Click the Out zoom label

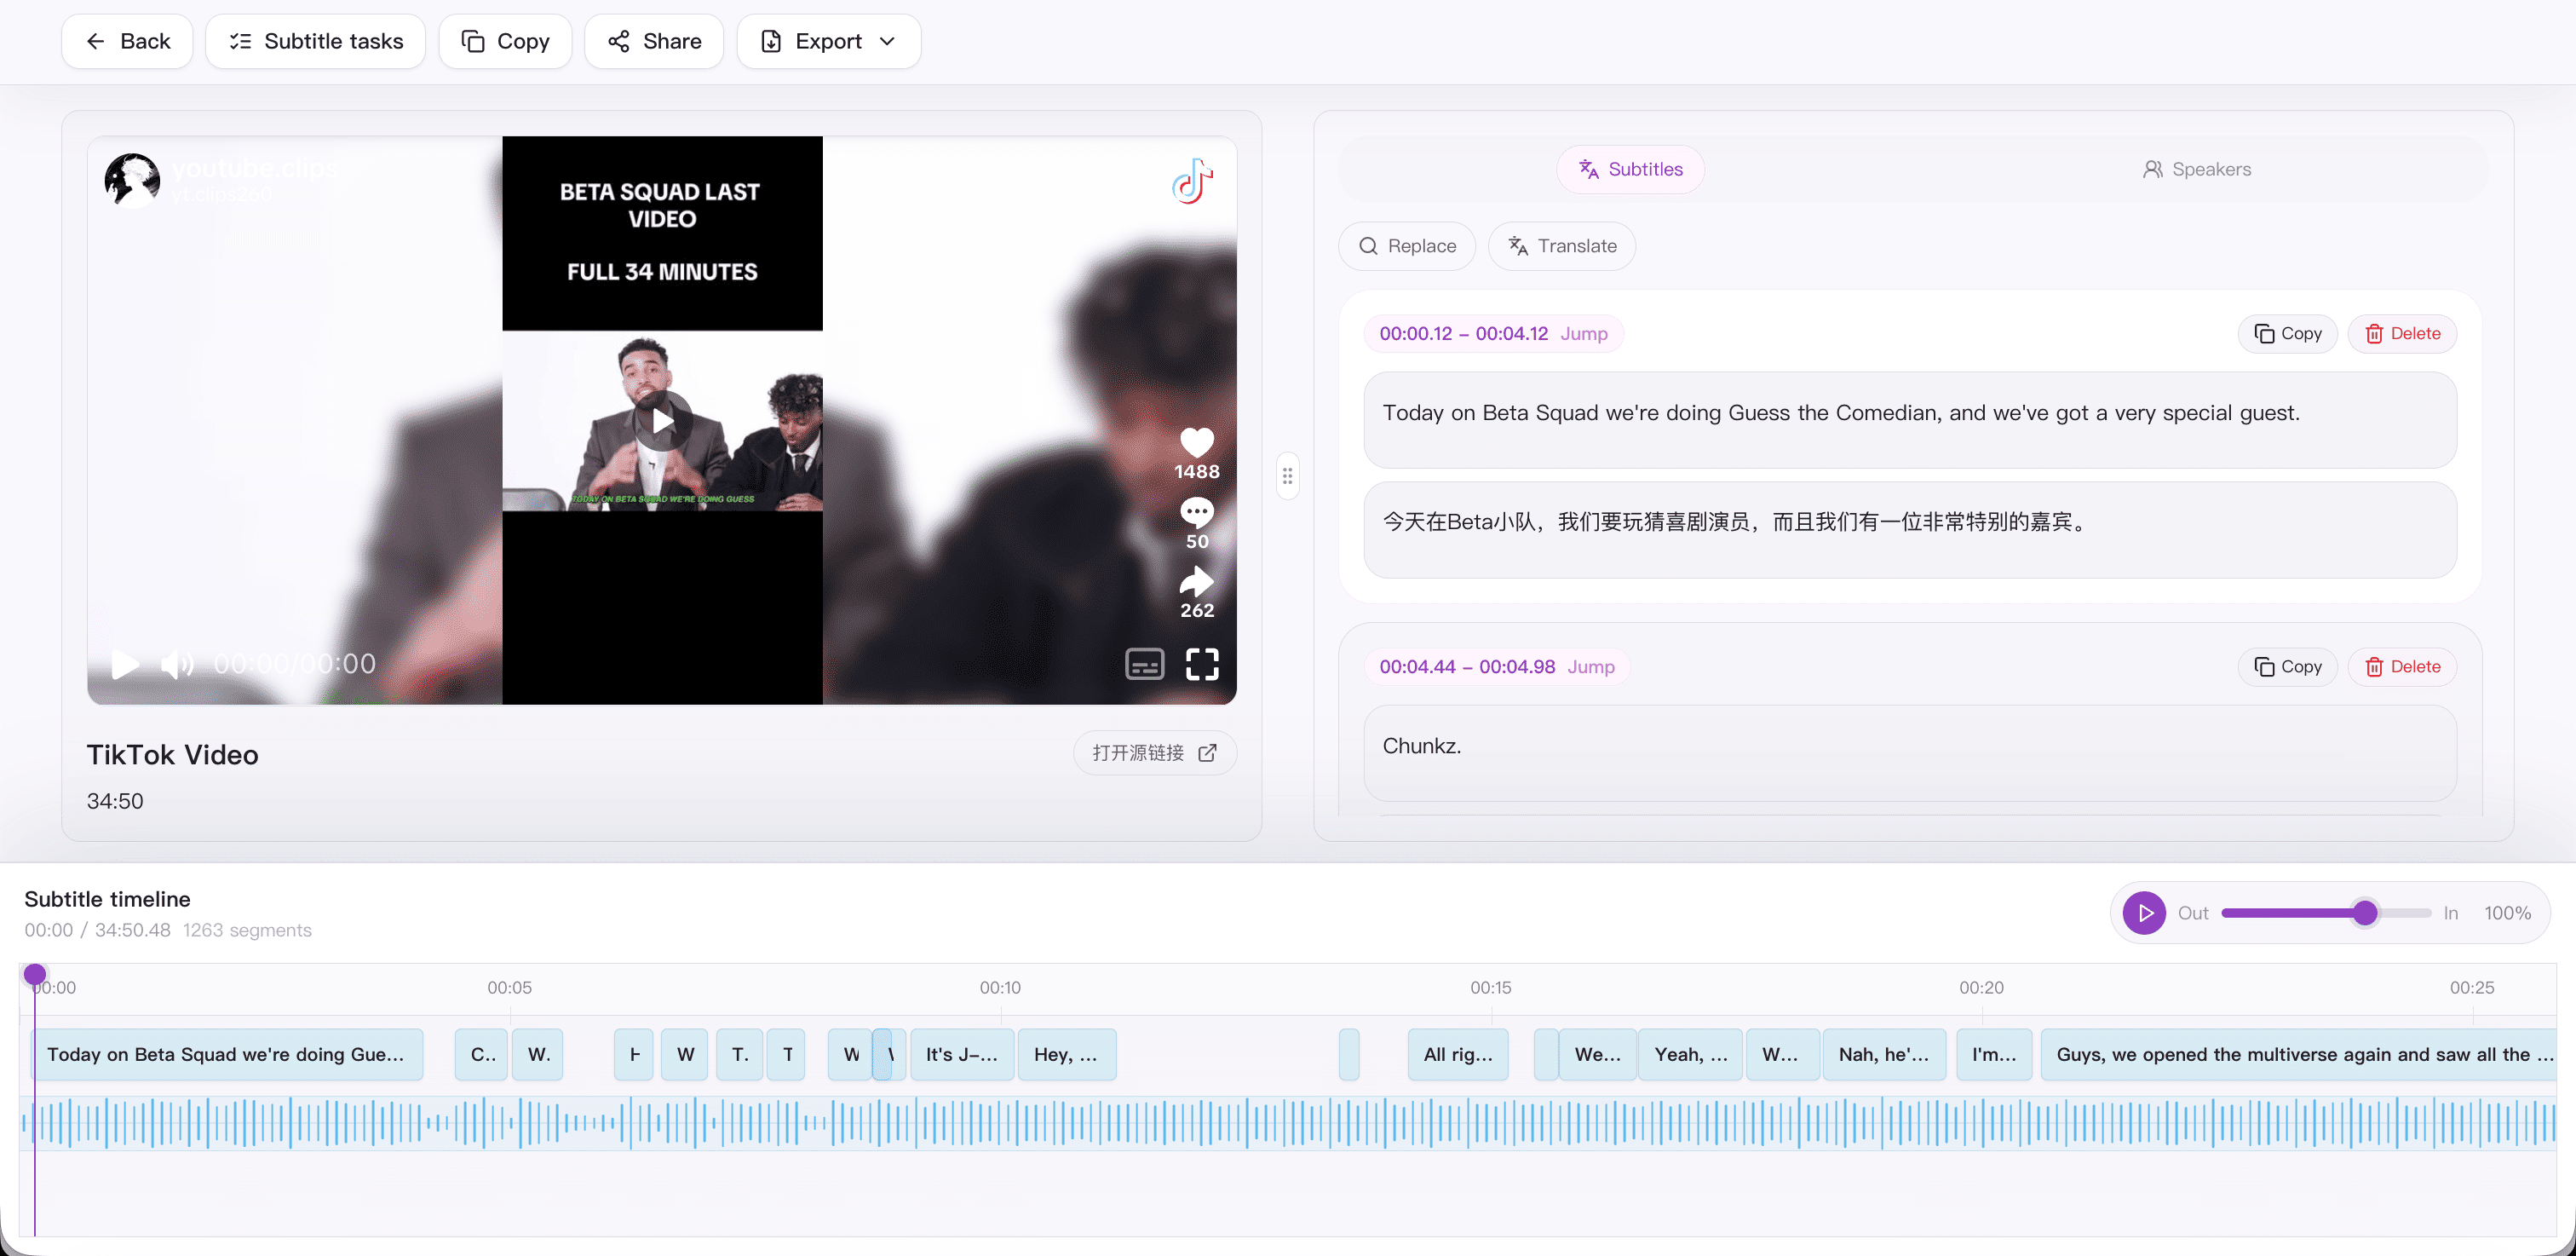coord(2193,913)
